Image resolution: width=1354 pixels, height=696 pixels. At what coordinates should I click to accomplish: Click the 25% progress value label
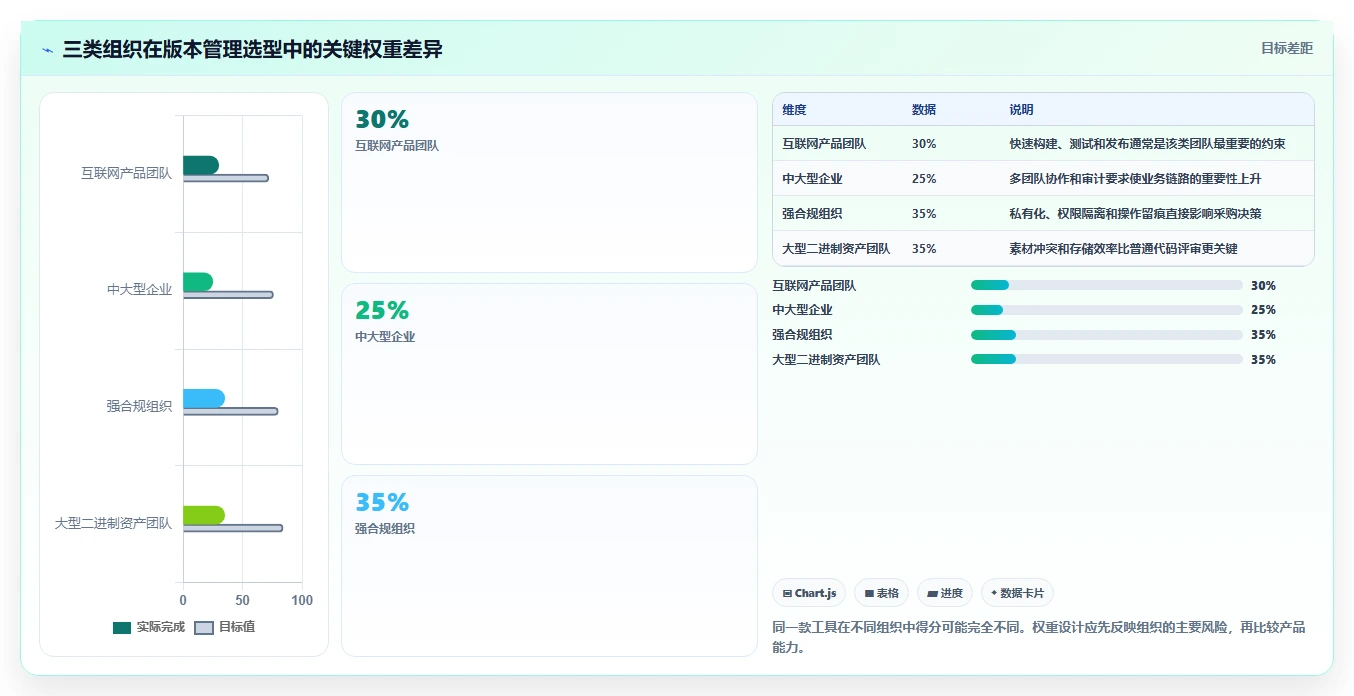pos(1263,310)
